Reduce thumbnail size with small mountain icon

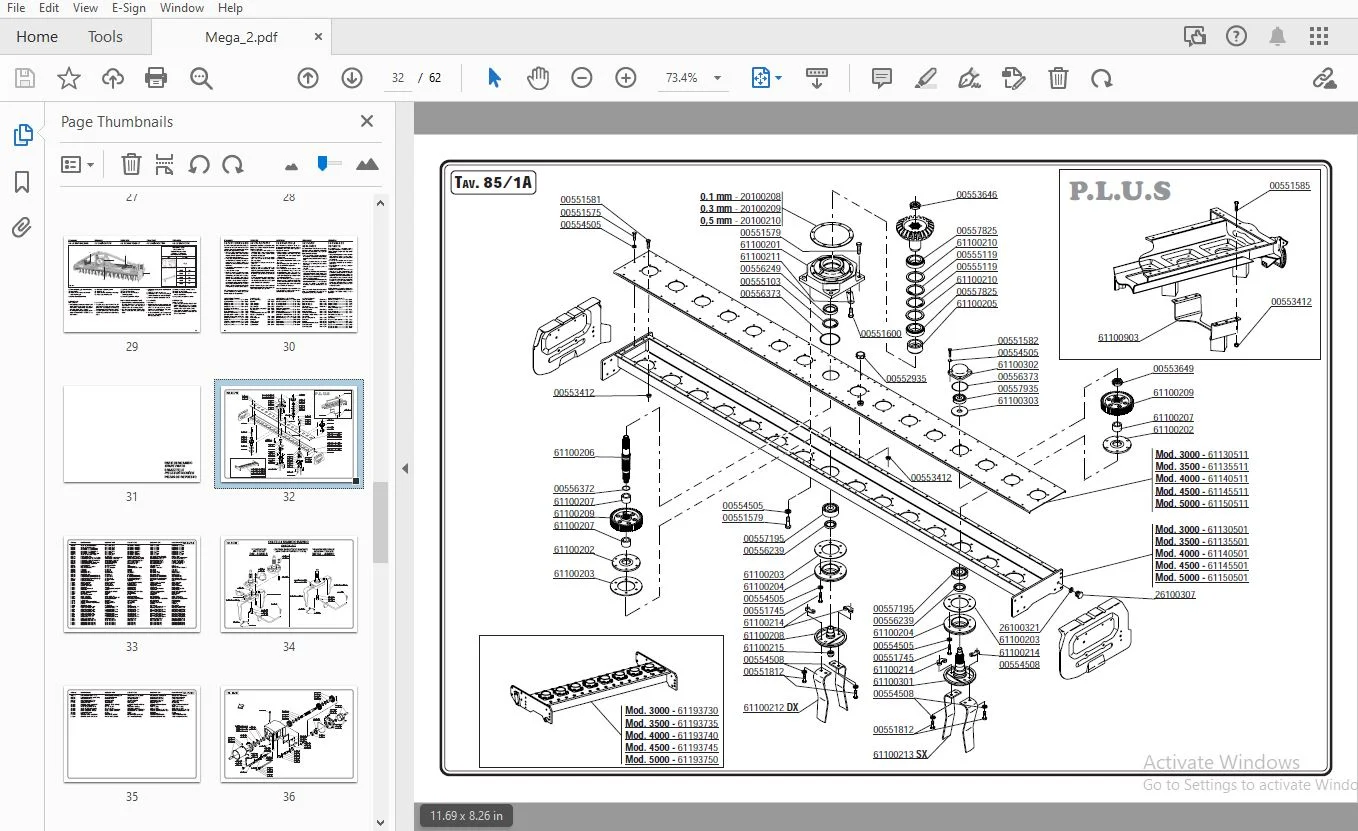point(292,165)
